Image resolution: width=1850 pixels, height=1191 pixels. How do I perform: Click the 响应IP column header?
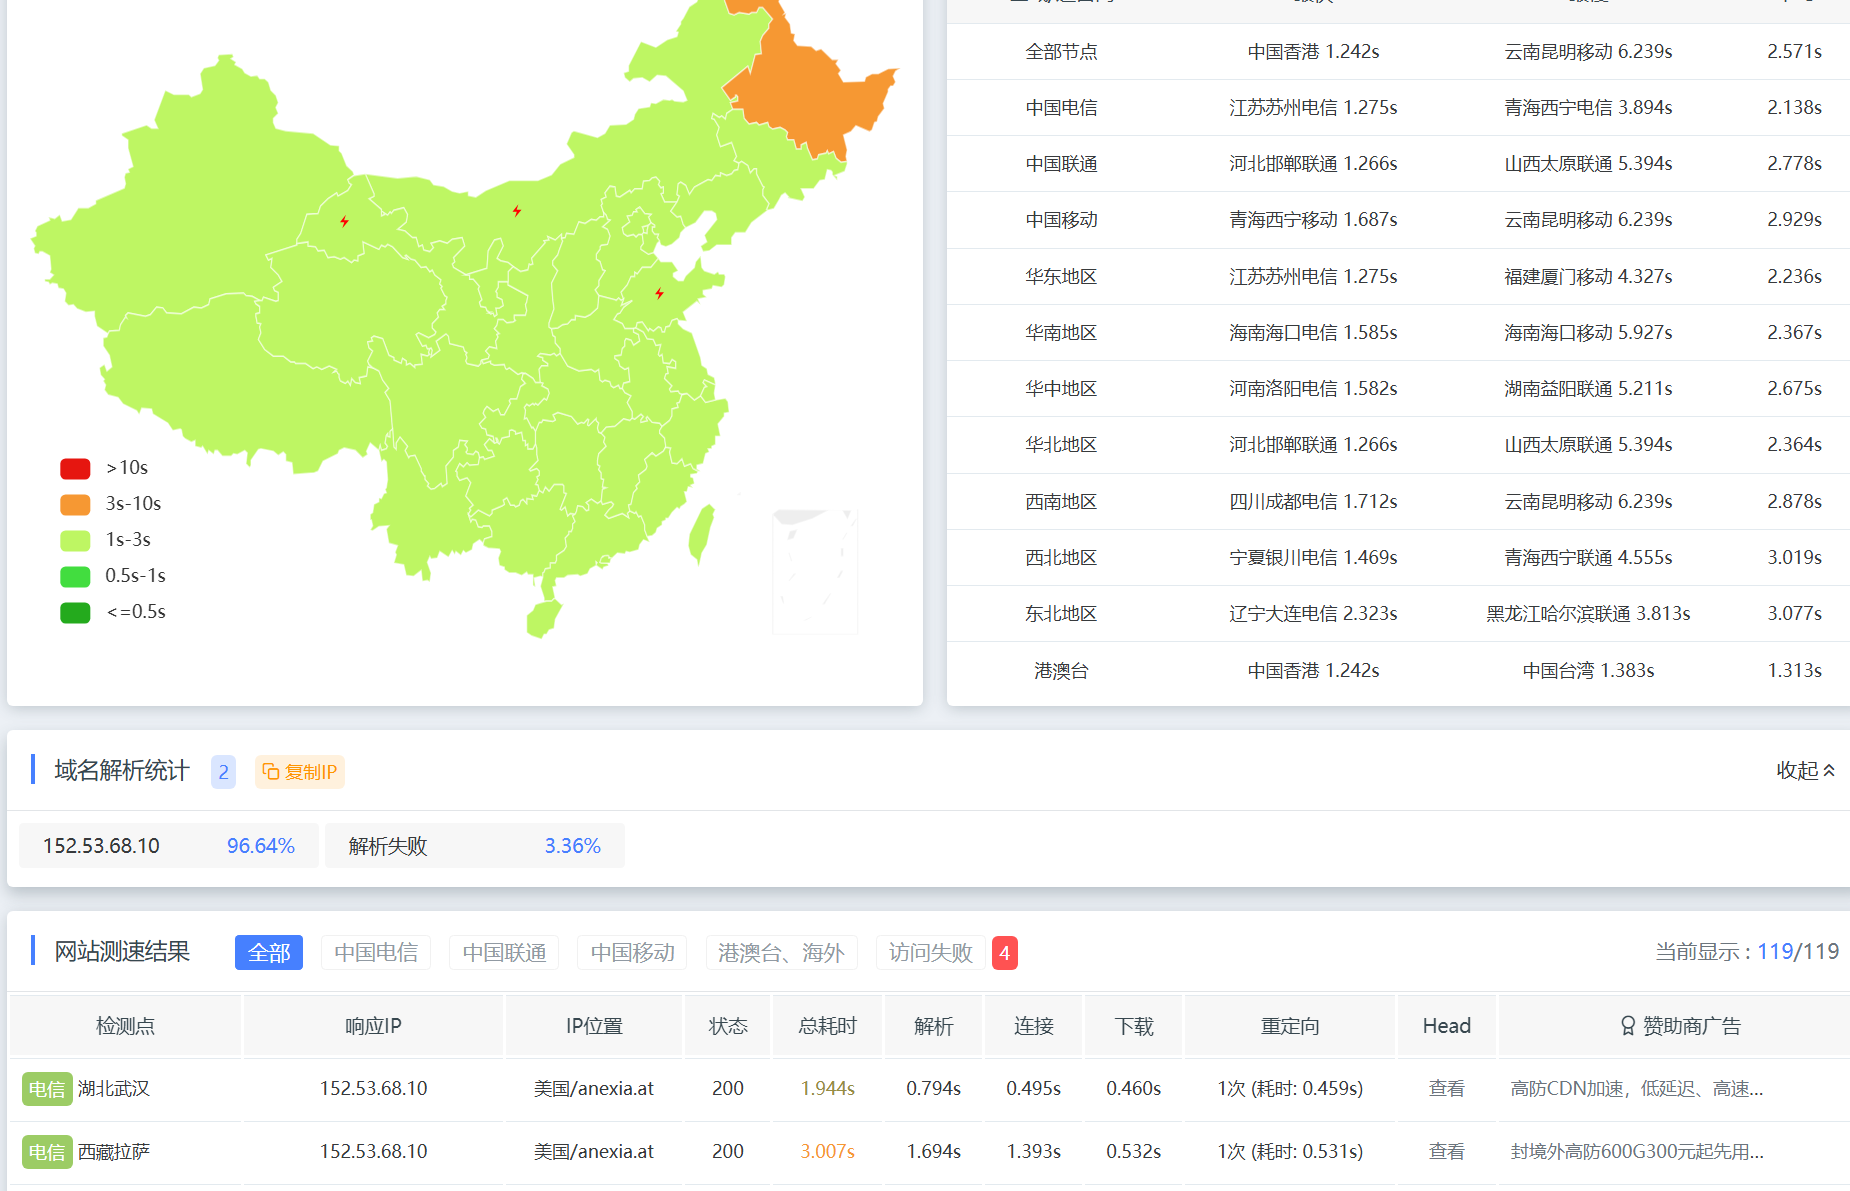tap(373, 1026)
